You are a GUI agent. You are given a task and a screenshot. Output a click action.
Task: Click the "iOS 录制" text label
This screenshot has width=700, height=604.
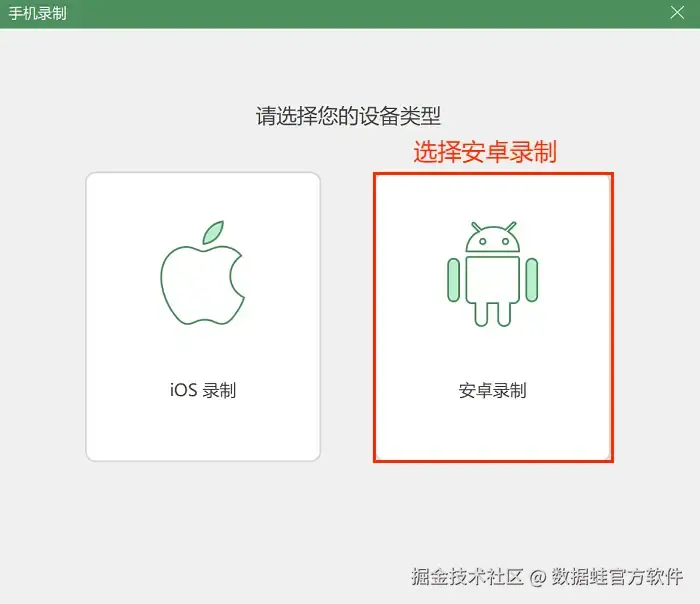pos(203,390)
